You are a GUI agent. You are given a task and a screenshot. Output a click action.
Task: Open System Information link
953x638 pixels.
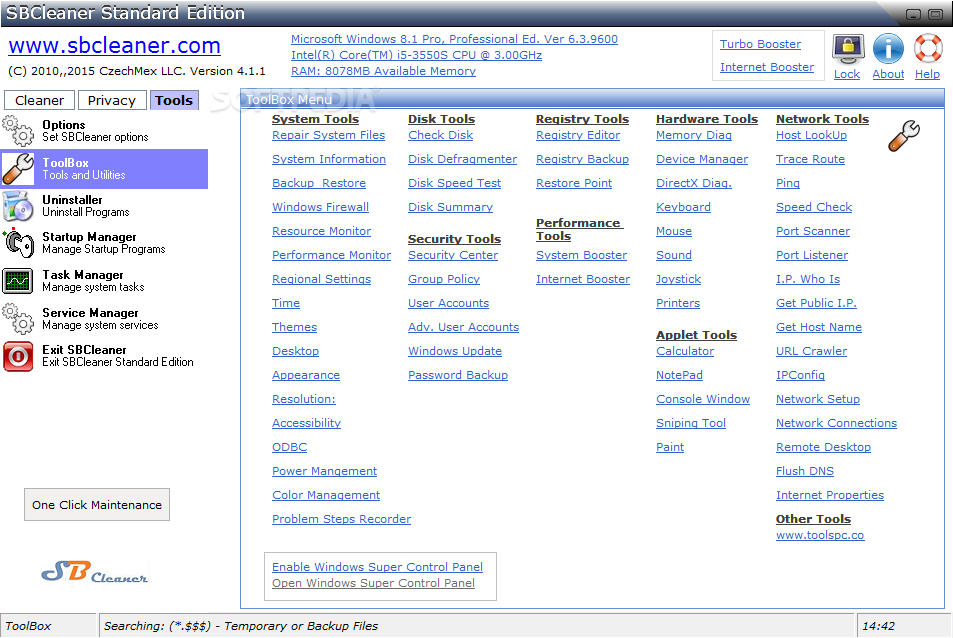pyautogui.click(x=329, y=159)
